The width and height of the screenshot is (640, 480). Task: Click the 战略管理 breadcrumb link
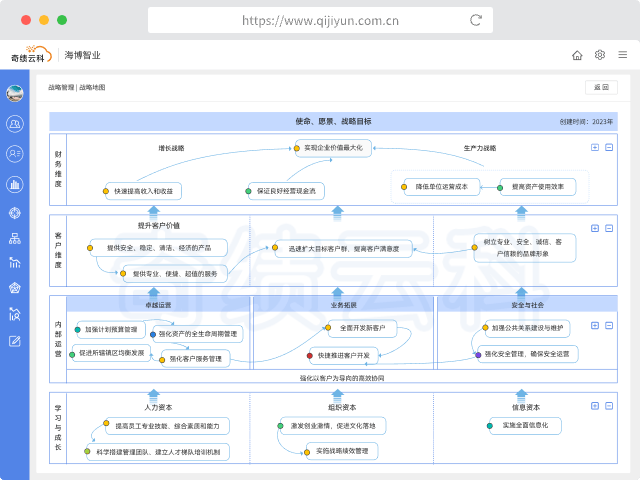click(60, 87)
